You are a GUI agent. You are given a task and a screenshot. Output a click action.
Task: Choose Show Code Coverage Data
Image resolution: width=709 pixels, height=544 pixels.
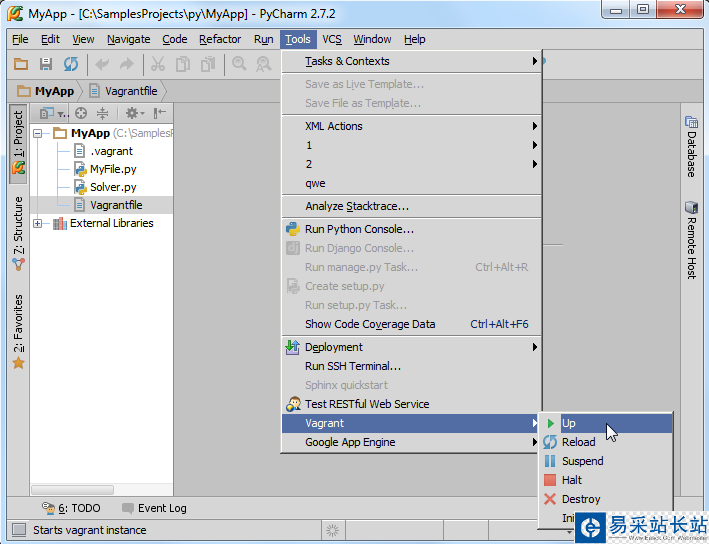411,324
